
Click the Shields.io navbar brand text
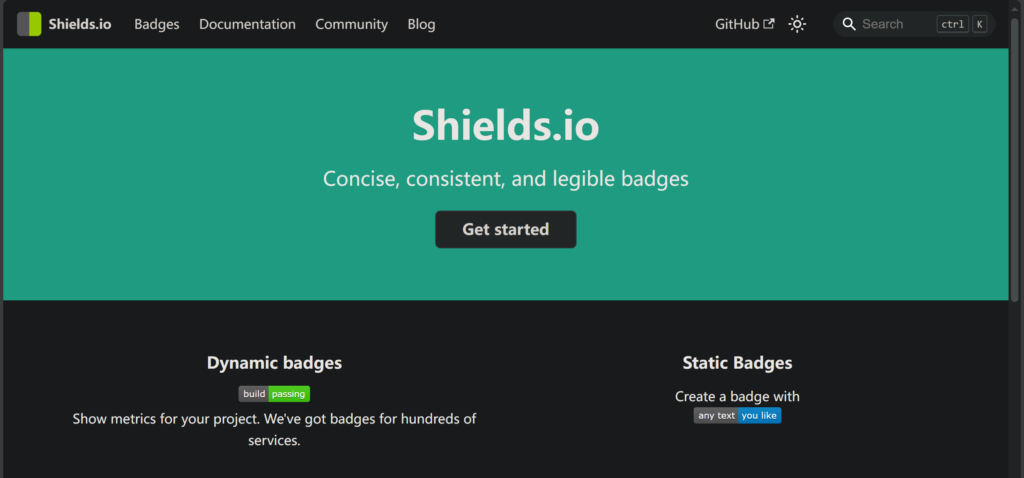pos(80,24)
